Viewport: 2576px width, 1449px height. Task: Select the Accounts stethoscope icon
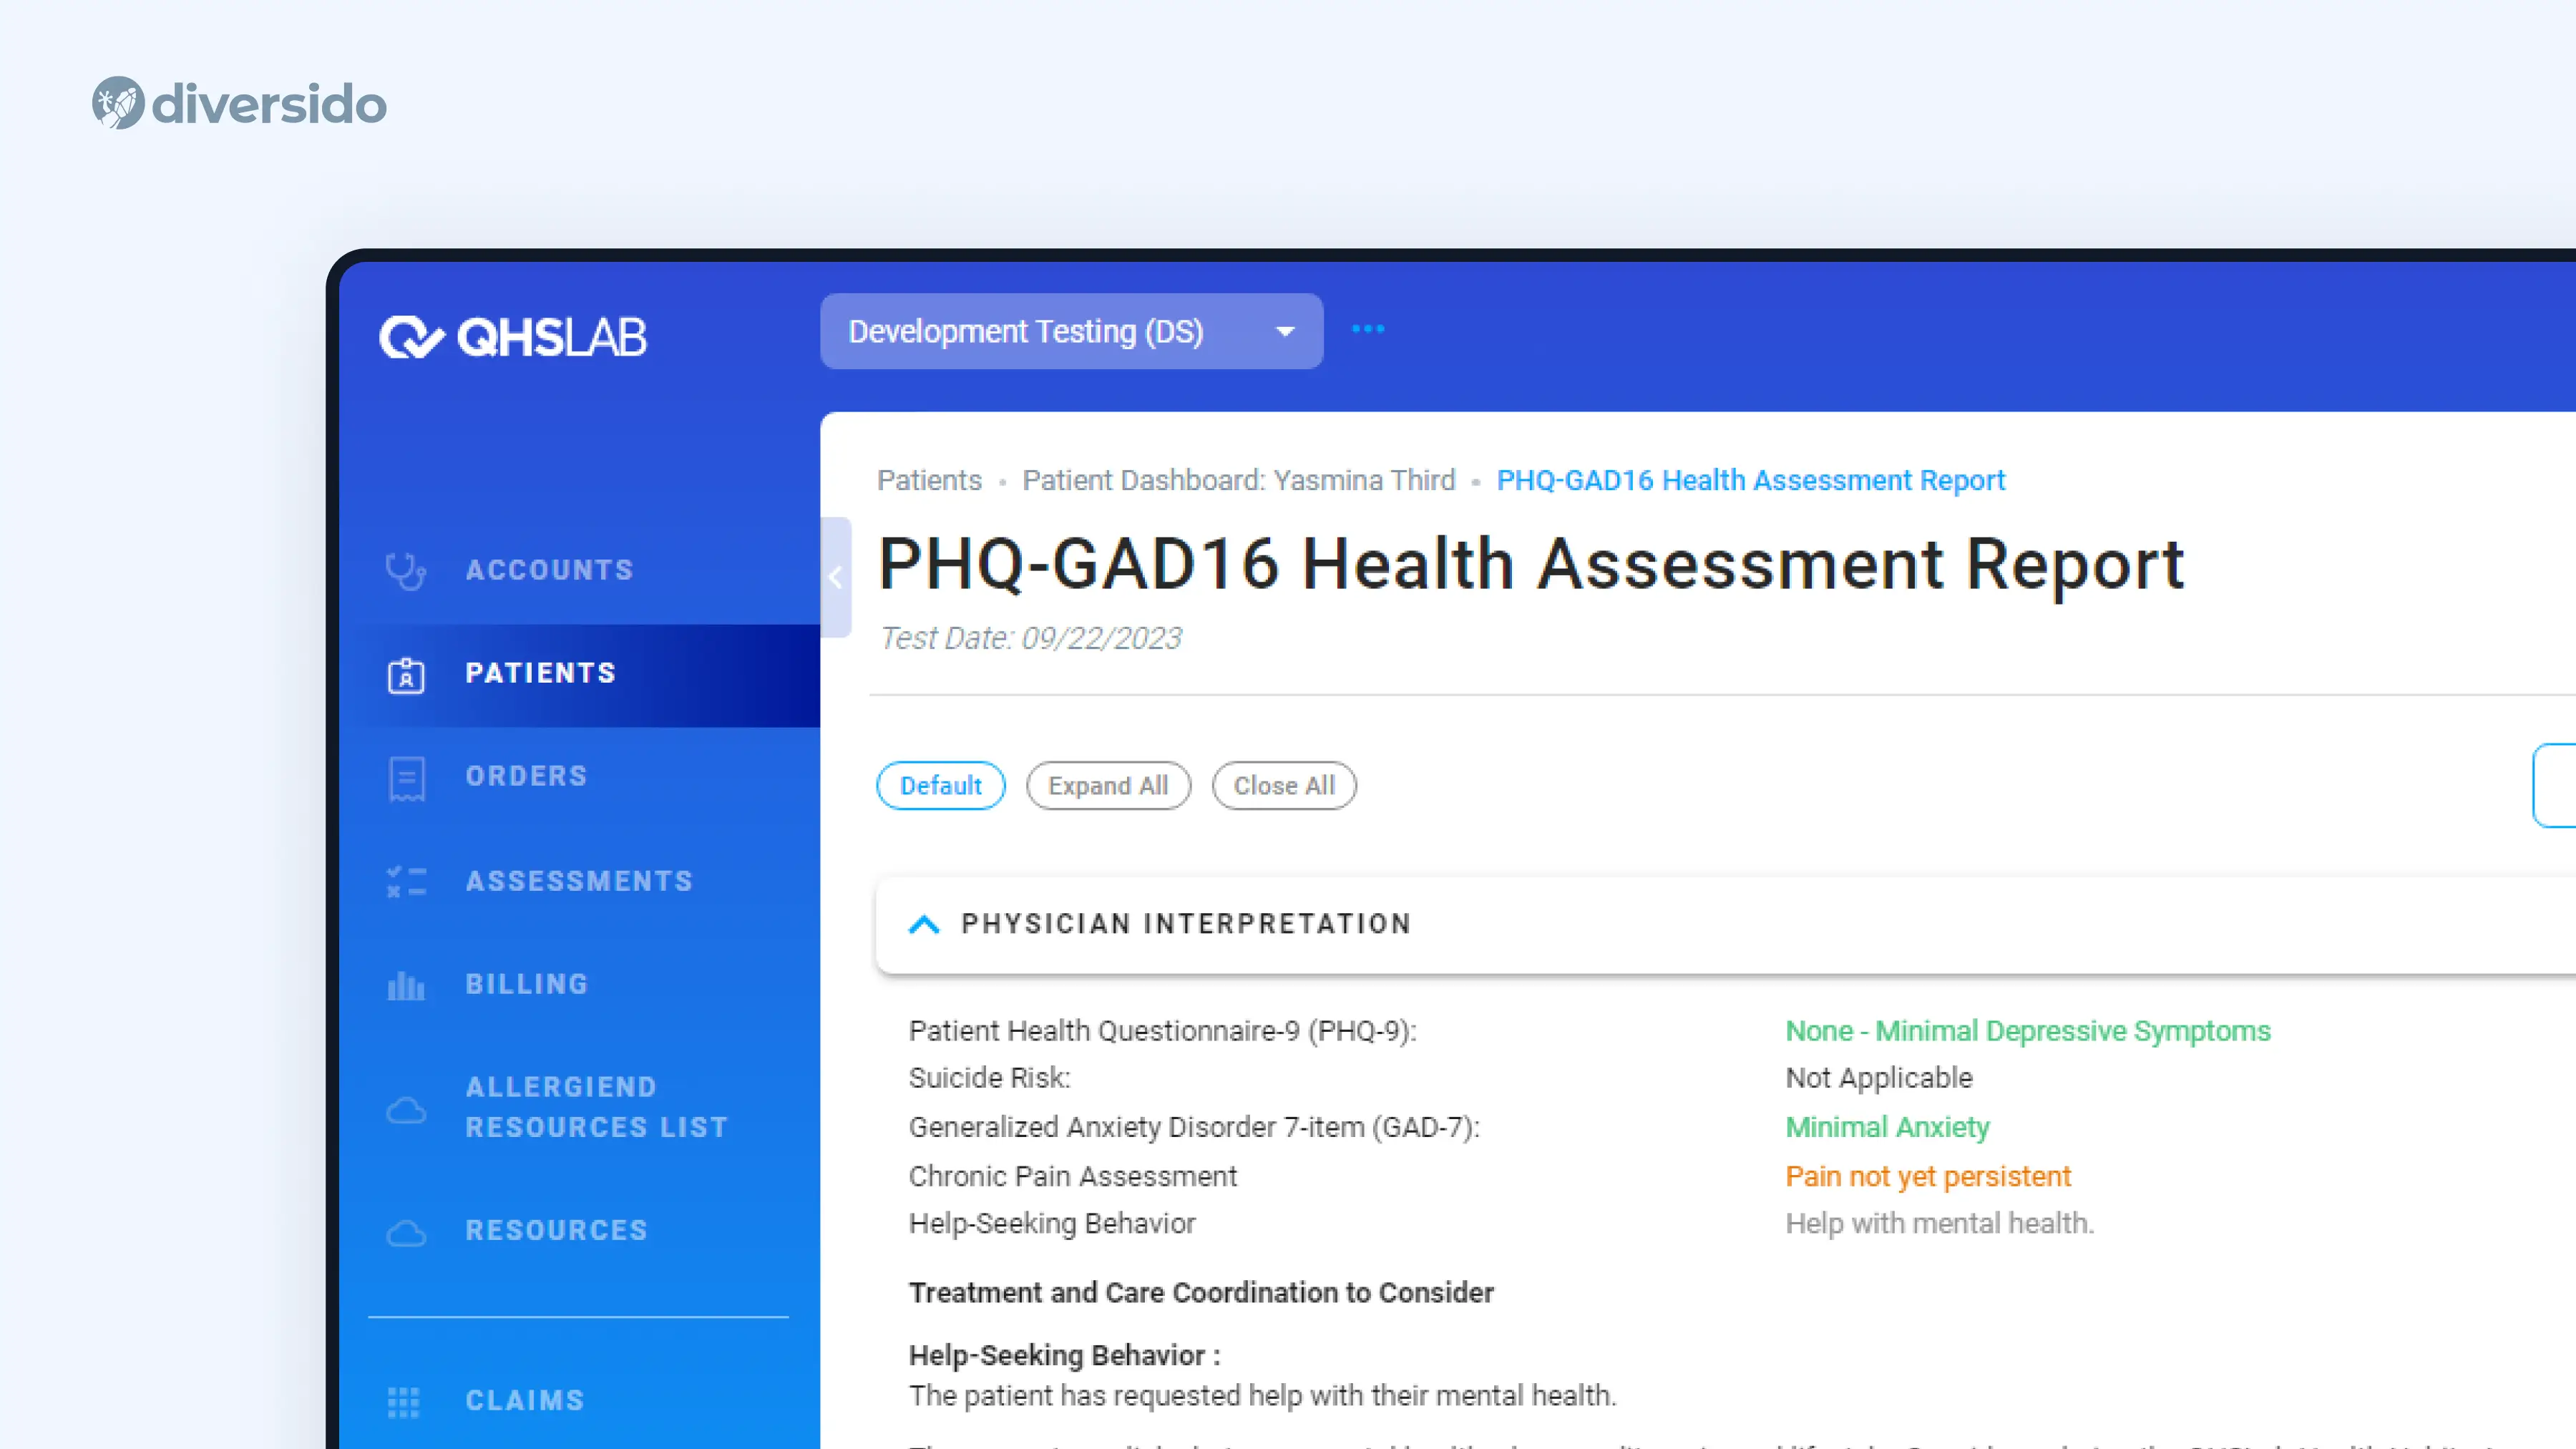pyautogui.click(x=406, y=570)
